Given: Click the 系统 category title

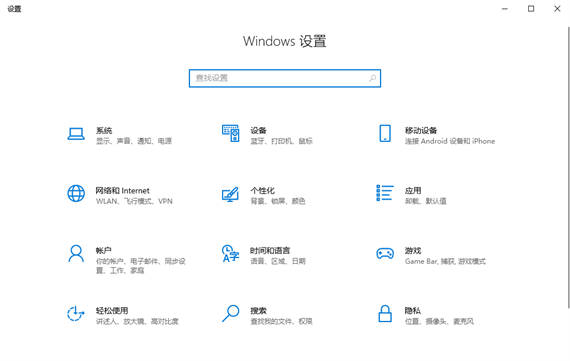Looking at the screenshot, I should pyautogui.click(x=104, y=130).
